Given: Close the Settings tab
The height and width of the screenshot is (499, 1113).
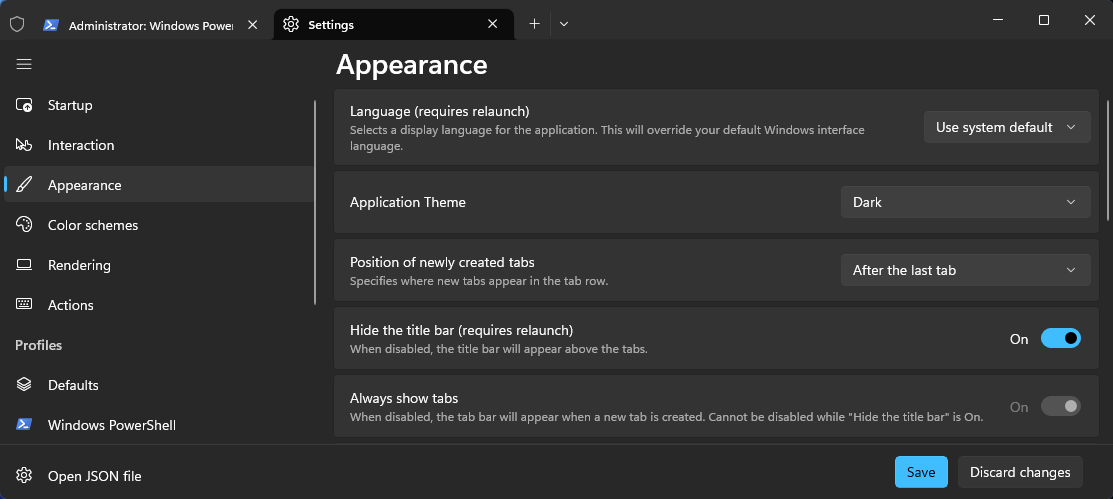Looking at the screenshot, I should click(493, 24).
